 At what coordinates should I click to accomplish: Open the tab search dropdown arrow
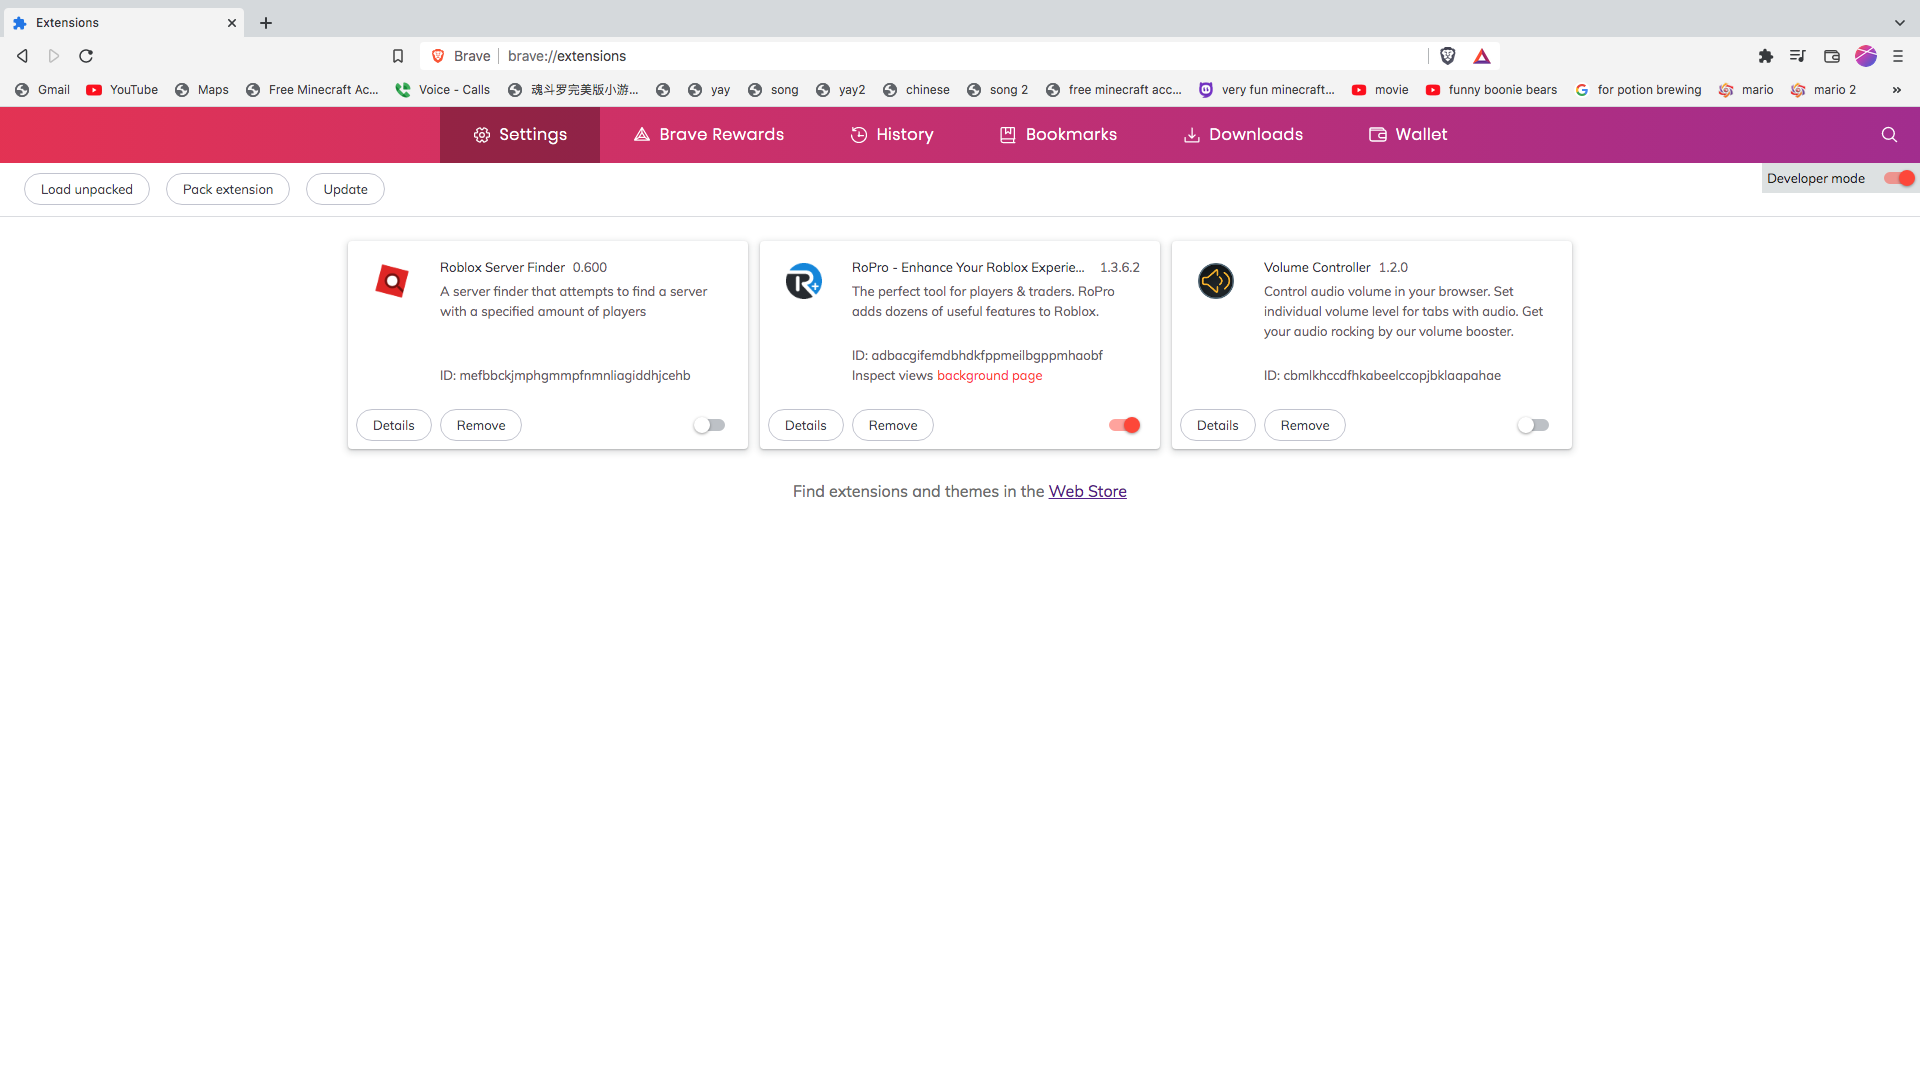point(1899,22)
